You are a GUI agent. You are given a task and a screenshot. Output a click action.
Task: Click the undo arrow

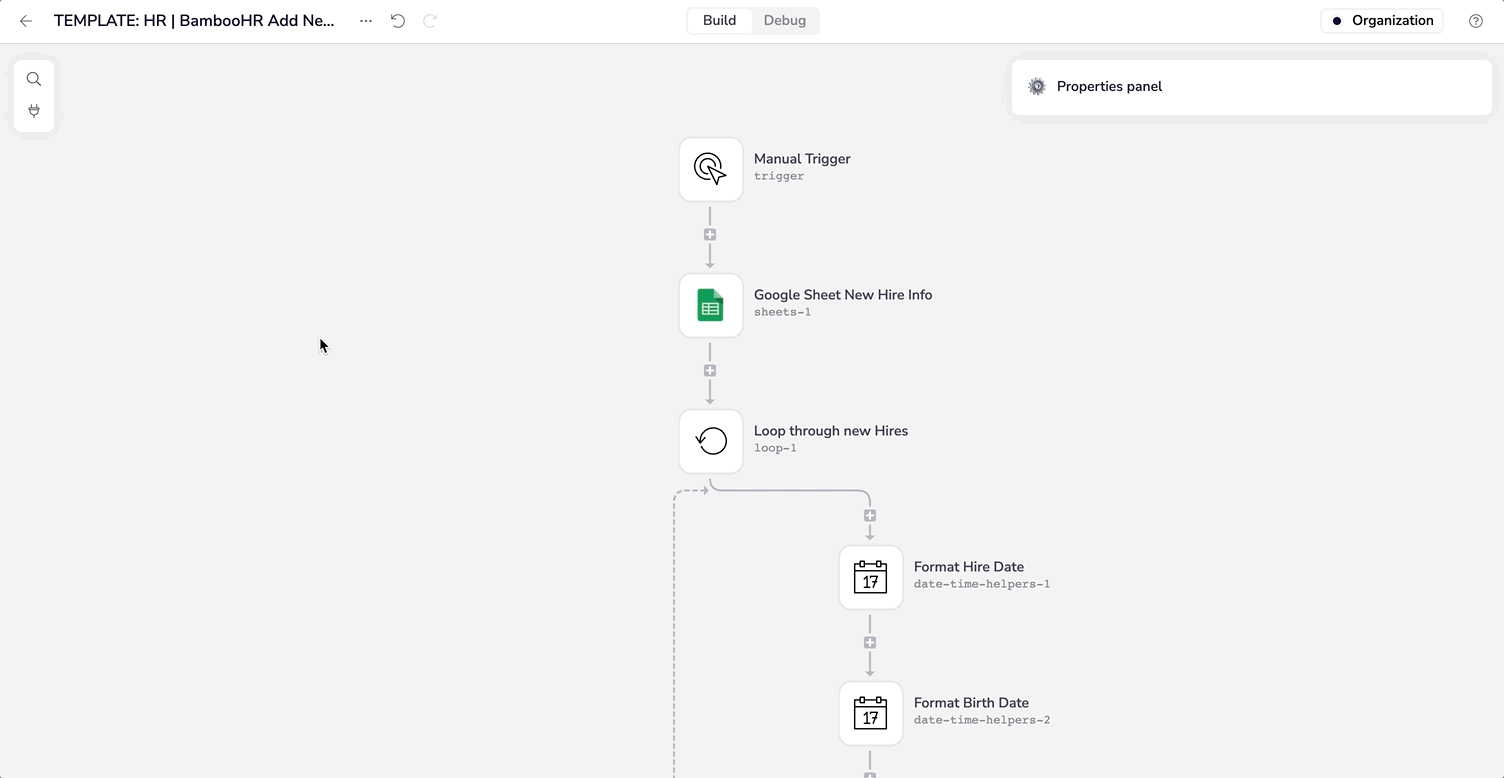point(397,20)
